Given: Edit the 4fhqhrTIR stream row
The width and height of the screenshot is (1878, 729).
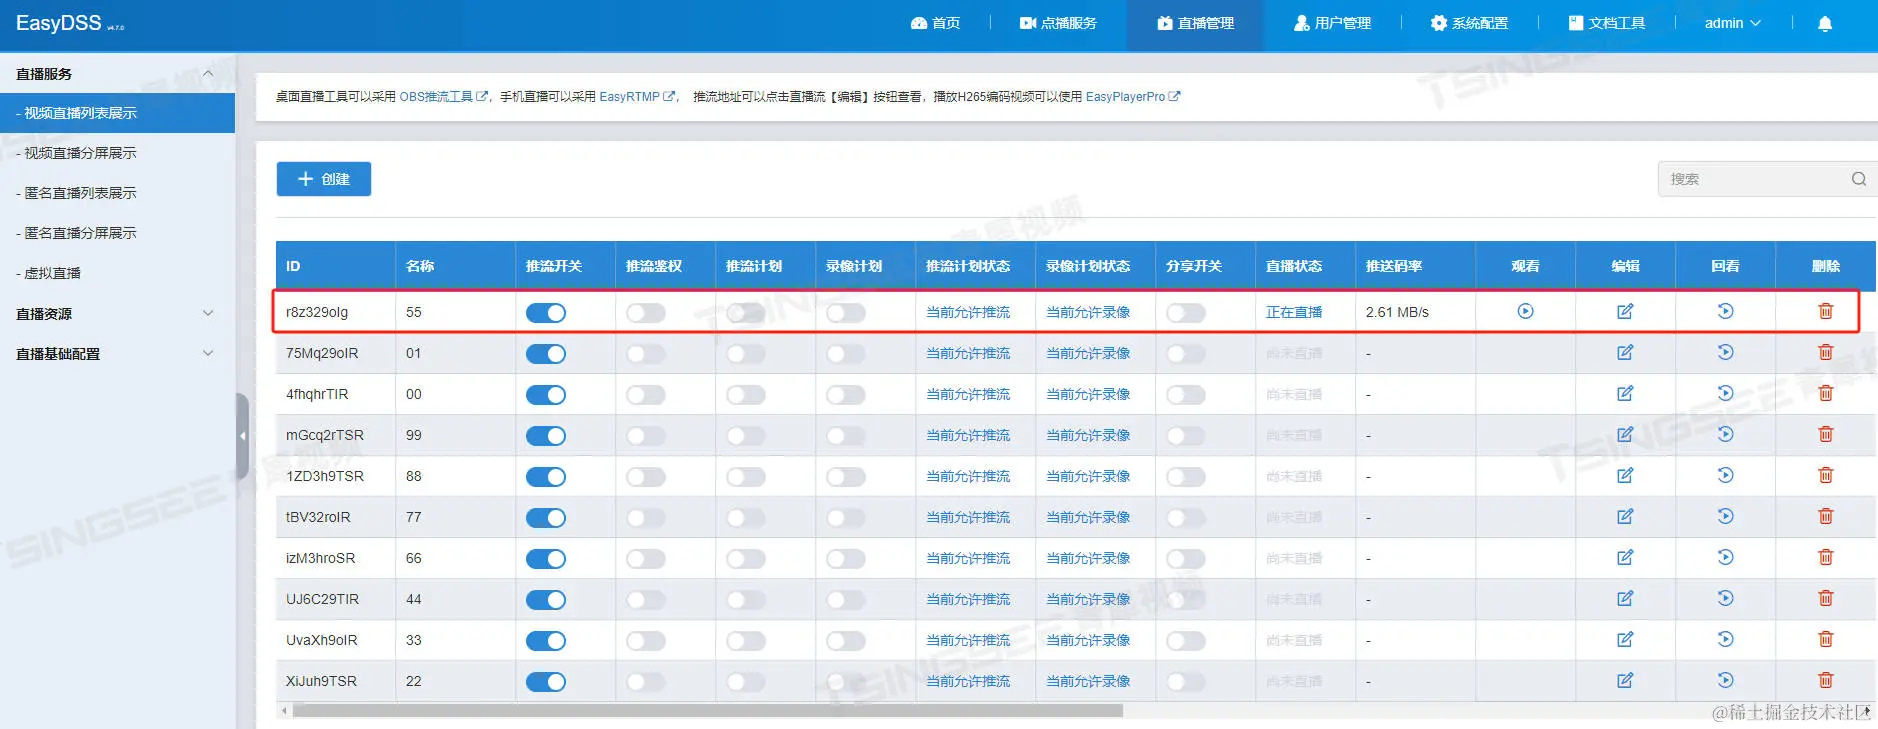Looking at the screenshot, I should 1625,393.
